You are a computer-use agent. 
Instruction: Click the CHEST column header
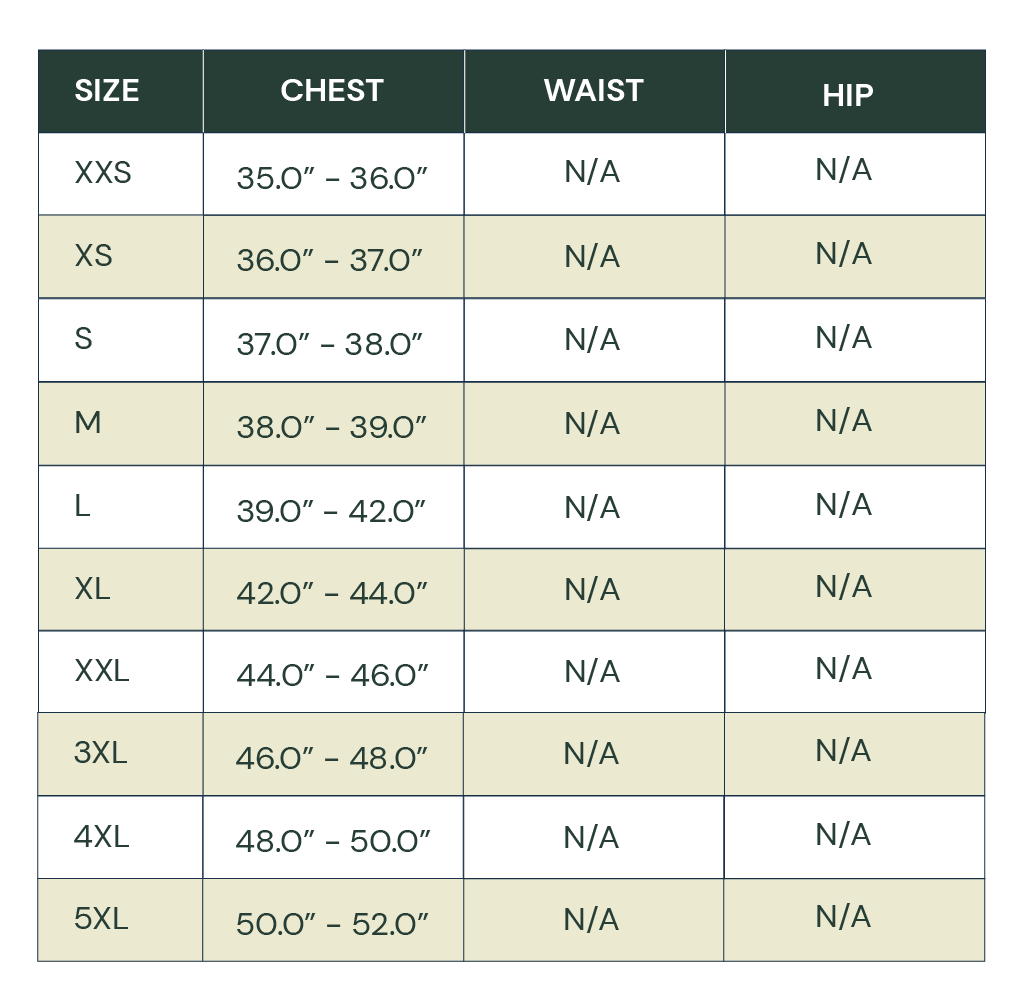(332, 91)
